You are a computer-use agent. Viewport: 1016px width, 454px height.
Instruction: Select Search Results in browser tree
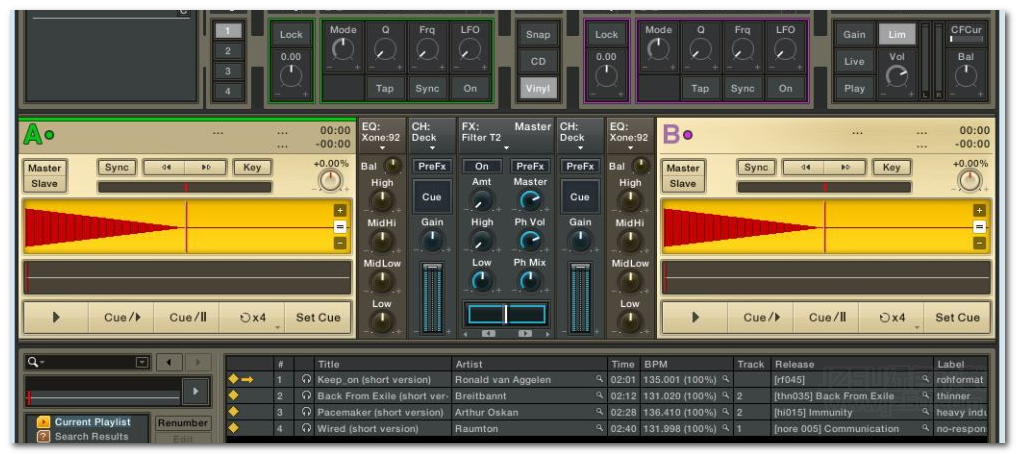point(91,436)
